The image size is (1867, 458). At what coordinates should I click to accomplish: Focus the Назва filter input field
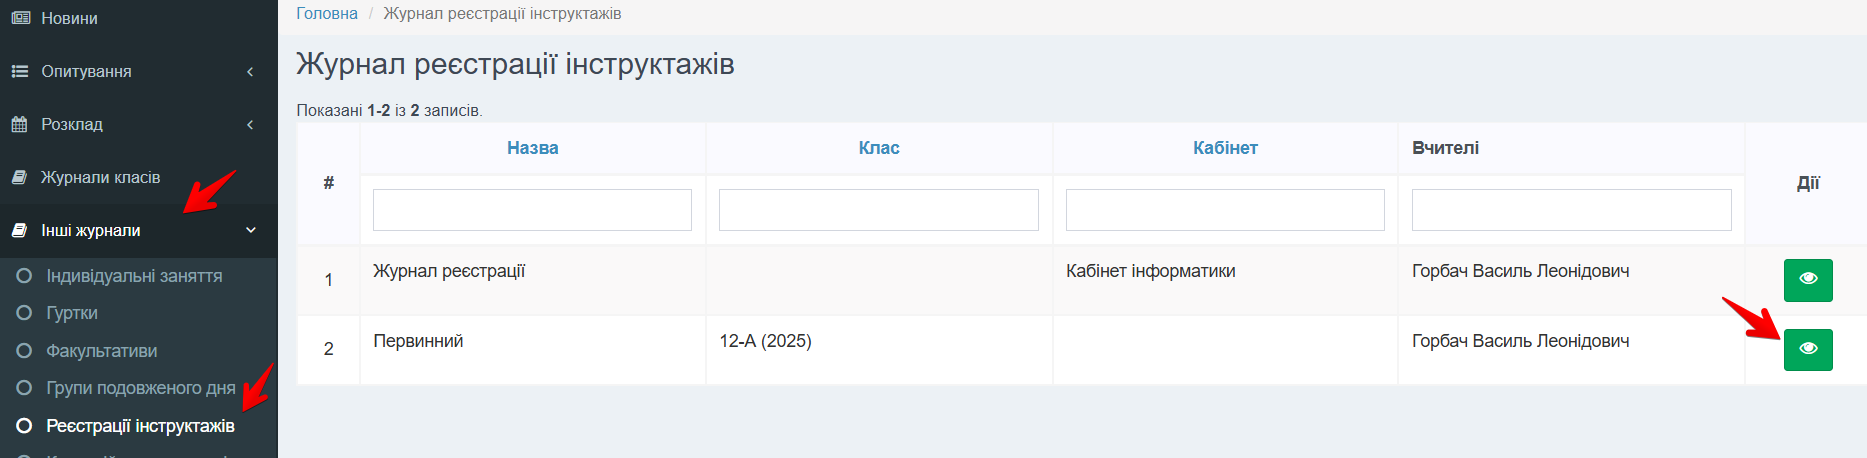pos(532,210)
